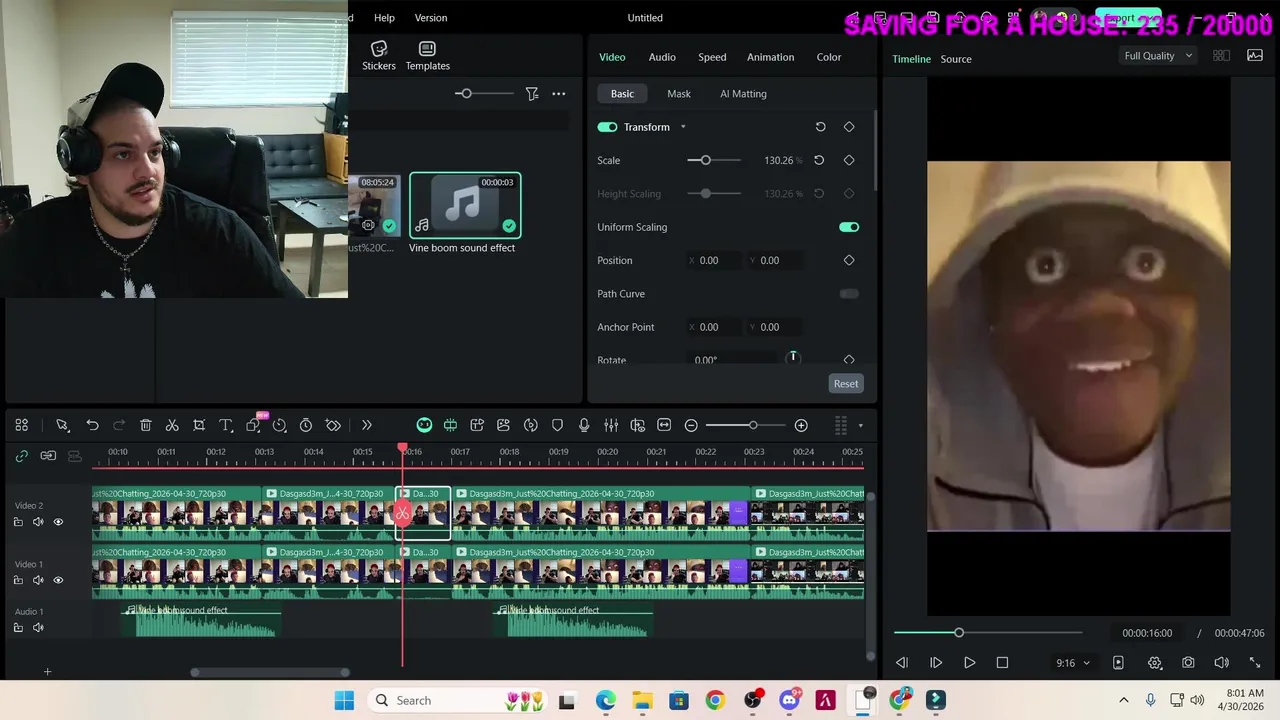This screenshot has height=720, width=1280.
Task: Disable Uniform Scaling toggle
Action: click(x=849, y=227)
